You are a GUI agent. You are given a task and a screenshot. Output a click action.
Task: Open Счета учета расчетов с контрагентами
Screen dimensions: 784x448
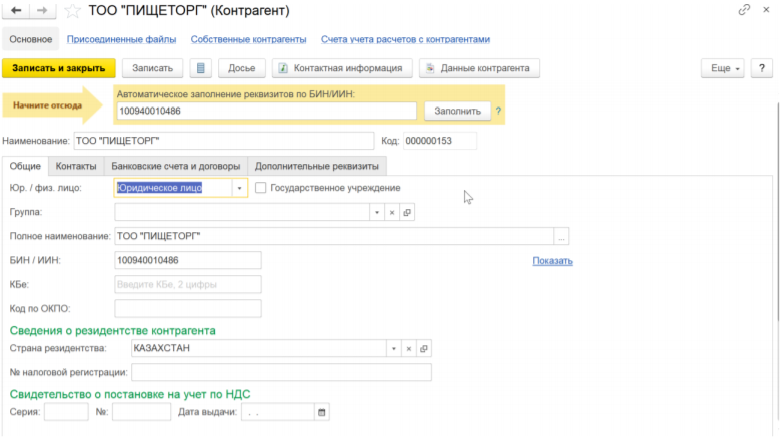pyautogui.click(x=406, y=39)
